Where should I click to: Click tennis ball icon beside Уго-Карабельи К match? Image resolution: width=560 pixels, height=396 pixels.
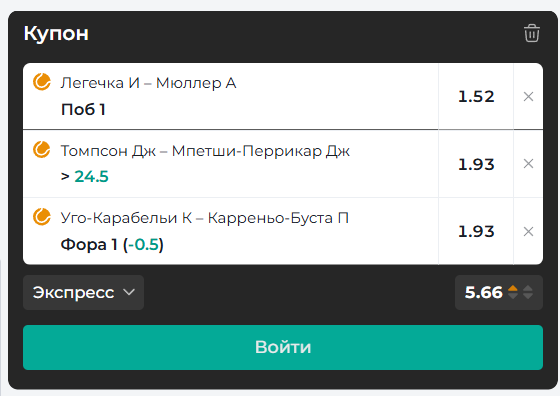pos(42,217)
